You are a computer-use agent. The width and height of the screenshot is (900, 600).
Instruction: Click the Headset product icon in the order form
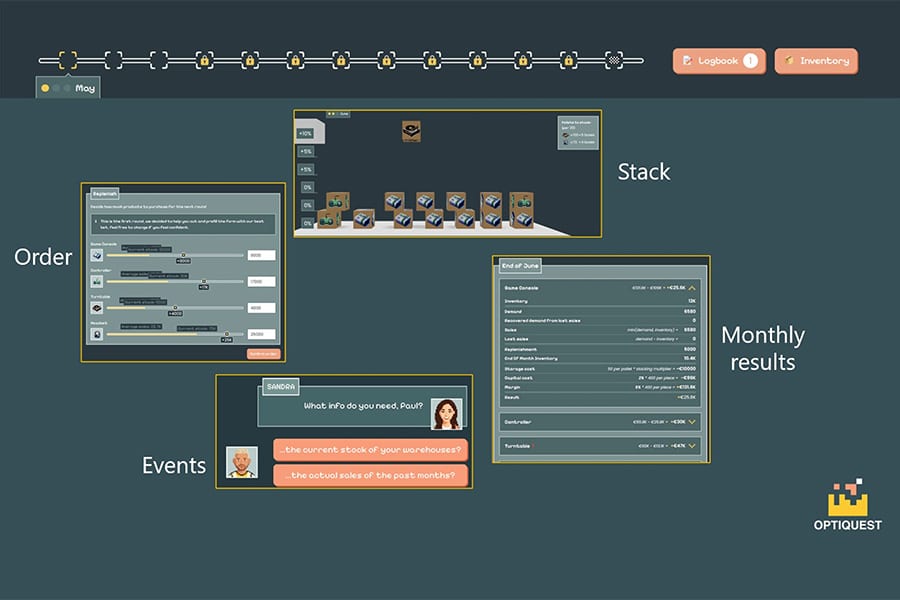click(x=97, y=333)
